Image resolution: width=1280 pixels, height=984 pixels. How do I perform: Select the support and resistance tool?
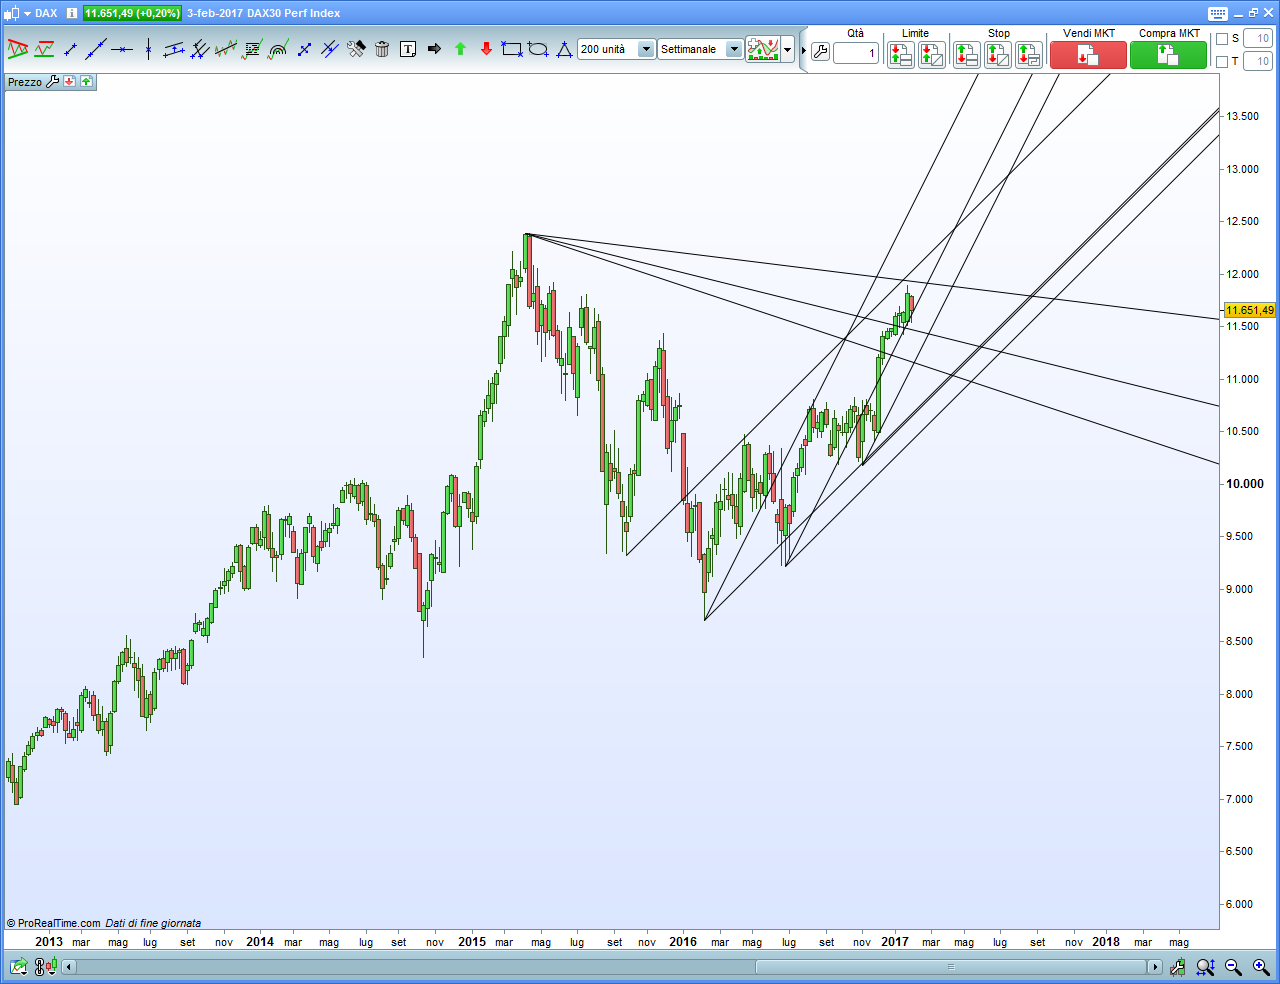coord(44,49)
